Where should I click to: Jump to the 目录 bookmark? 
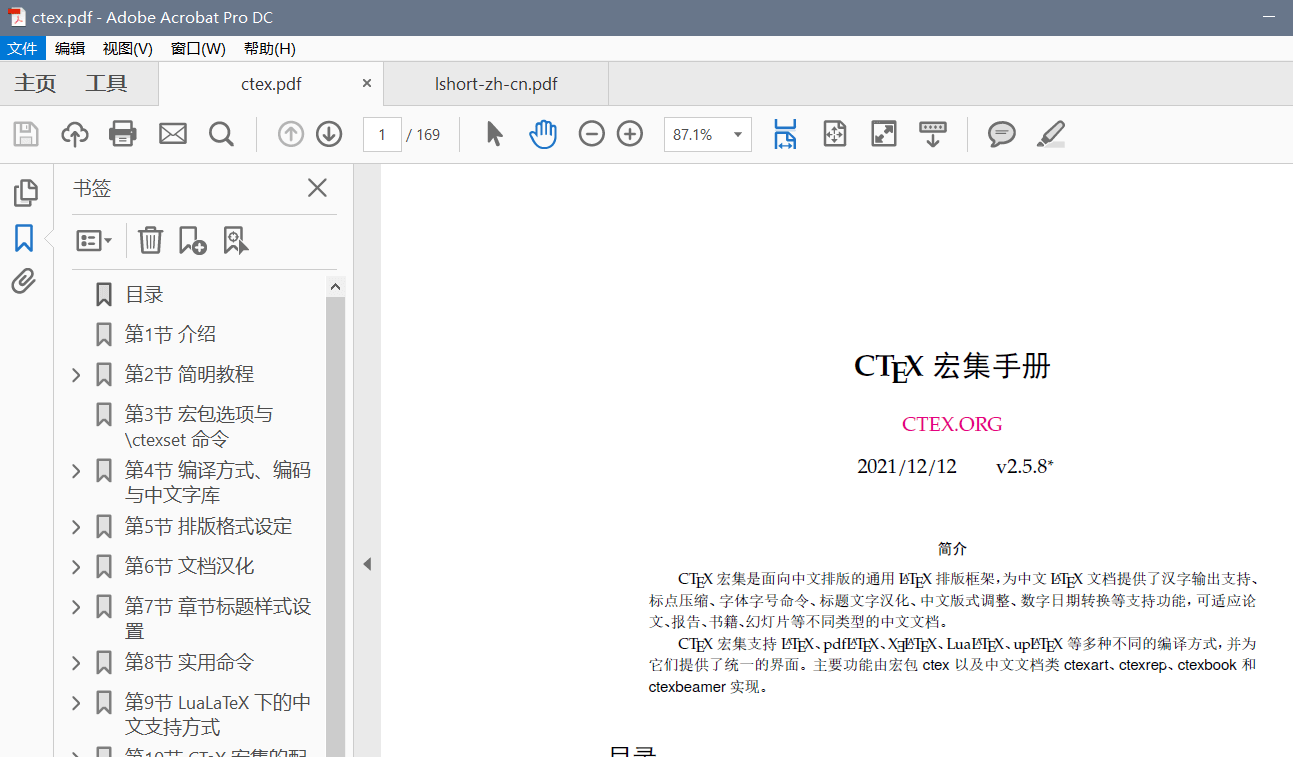[144, 295]
